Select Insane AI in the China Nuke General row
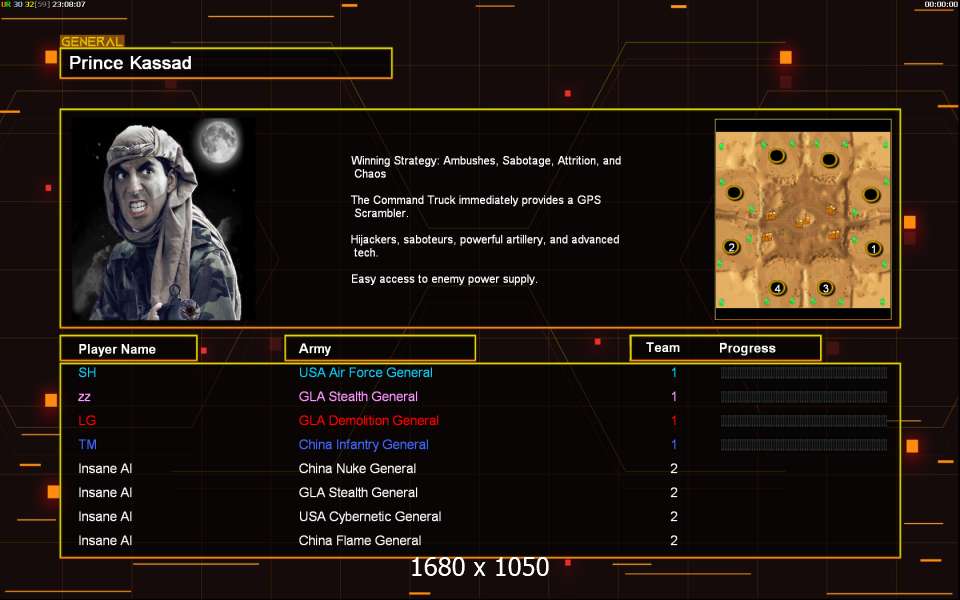 (105, 468)
